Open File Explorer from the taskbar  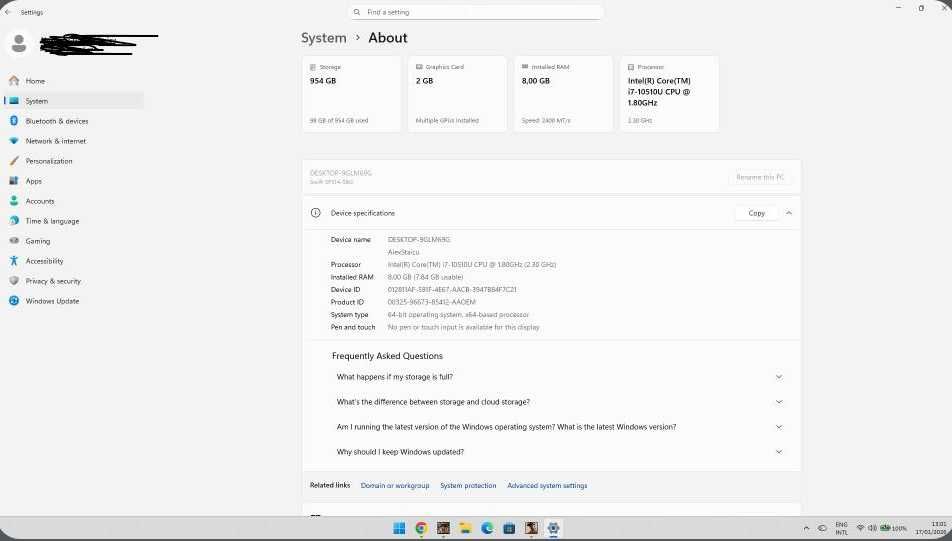(465, 528)
